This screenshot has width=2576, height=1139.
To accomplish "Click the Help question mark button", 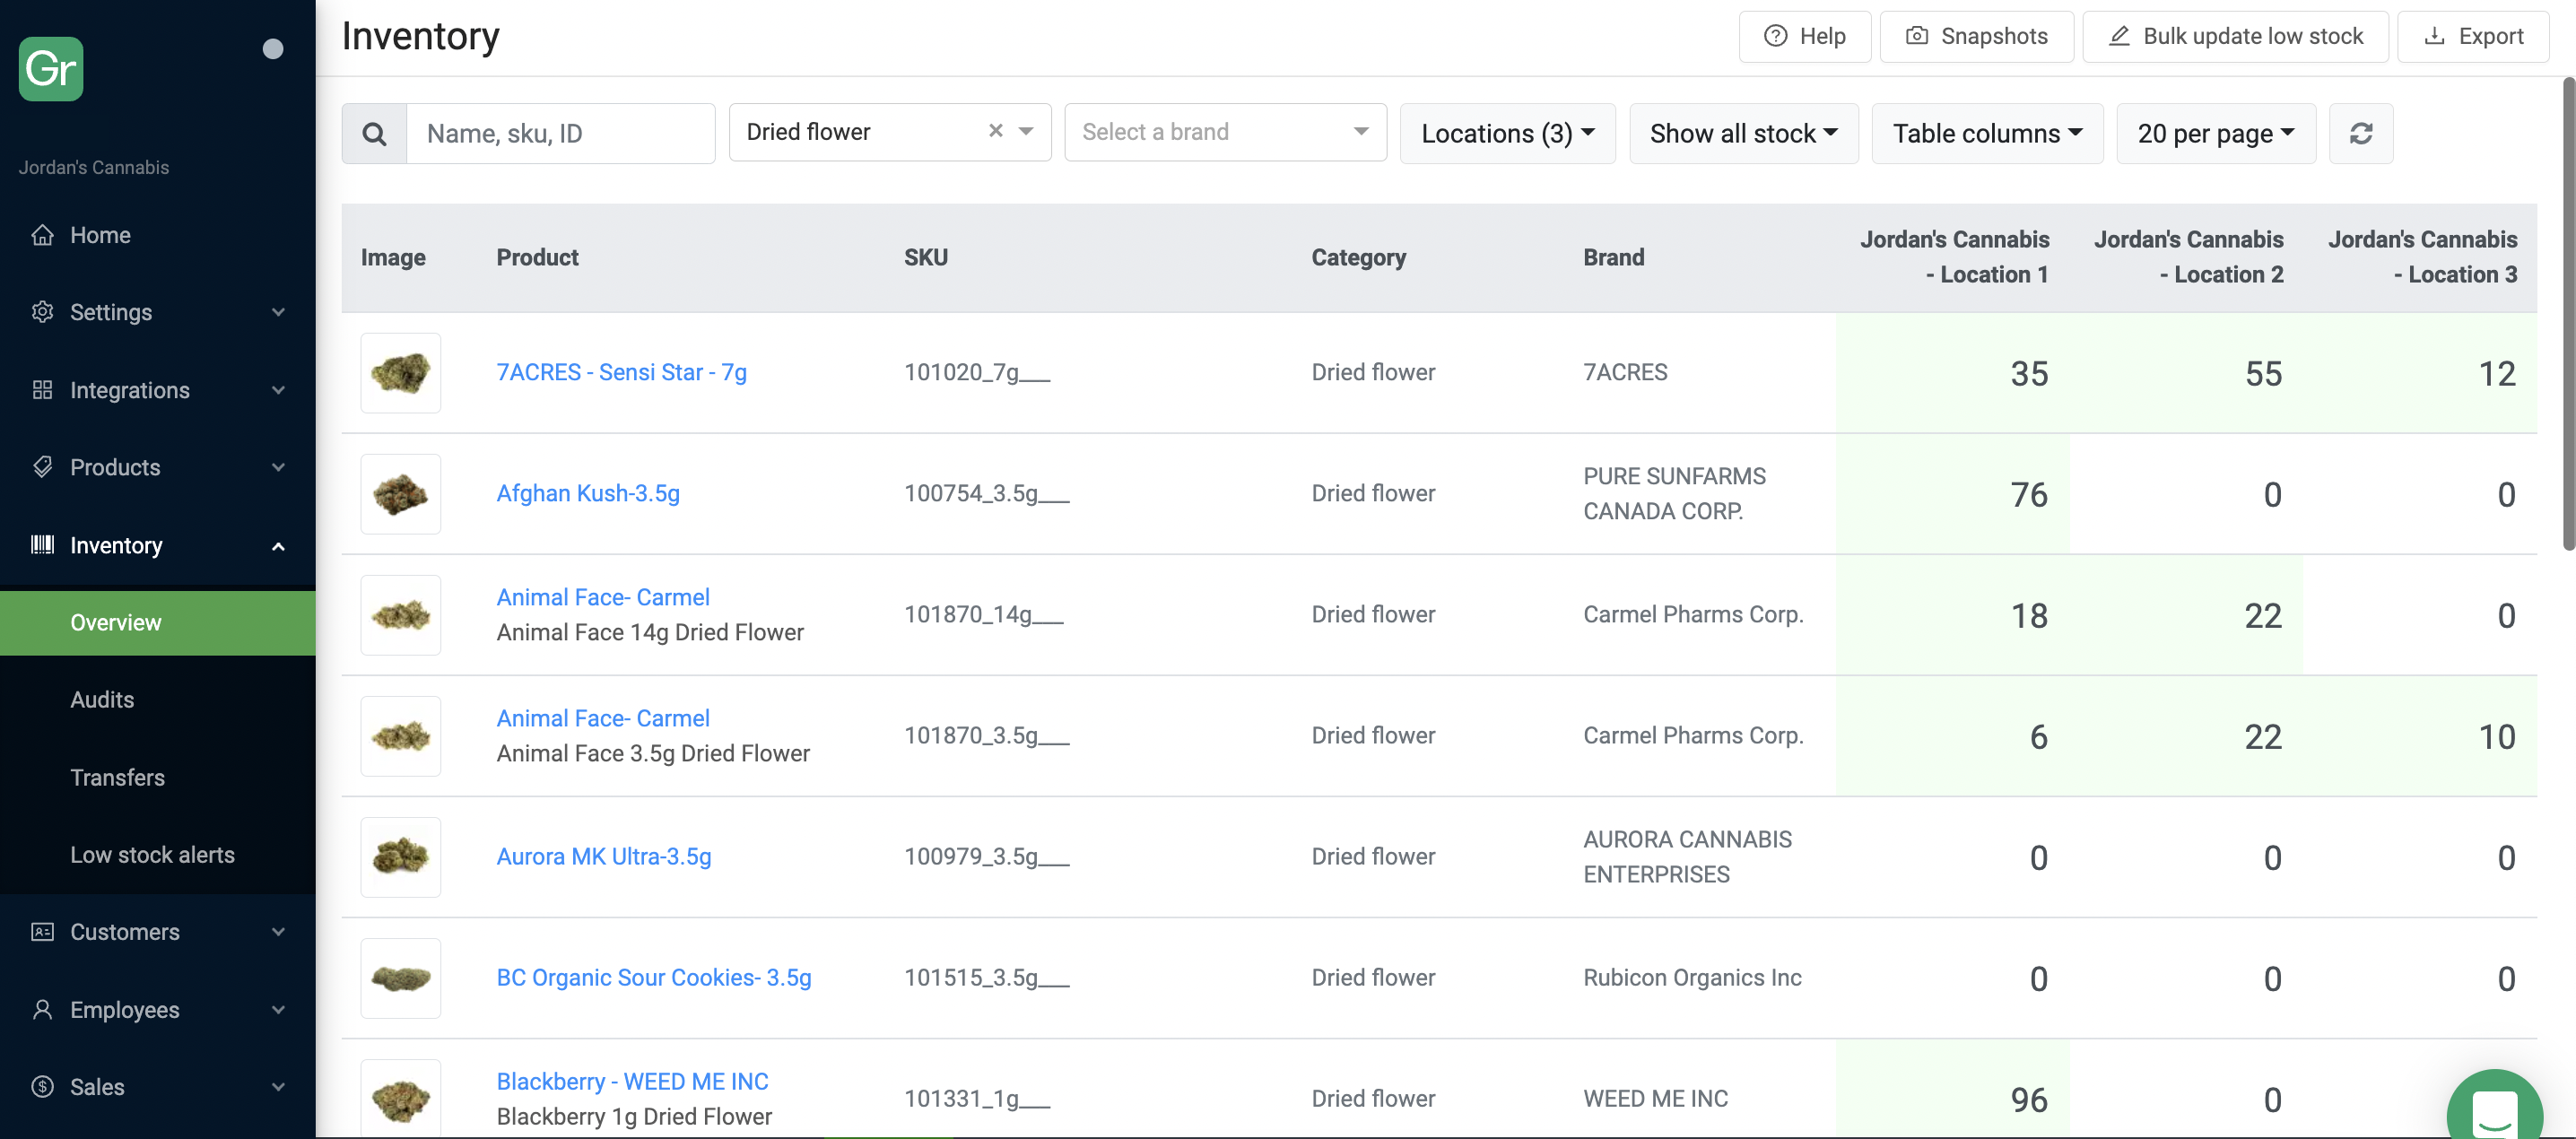I will coord(1805,37).
